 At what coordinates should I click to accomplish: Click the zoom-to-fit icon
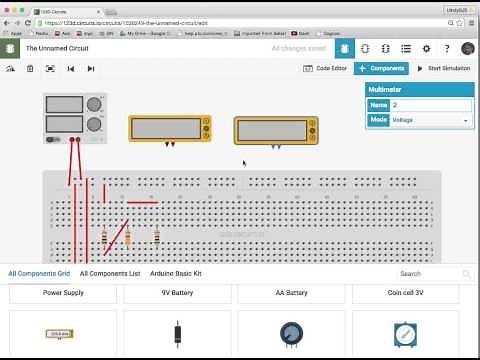[x=50, y=69]
